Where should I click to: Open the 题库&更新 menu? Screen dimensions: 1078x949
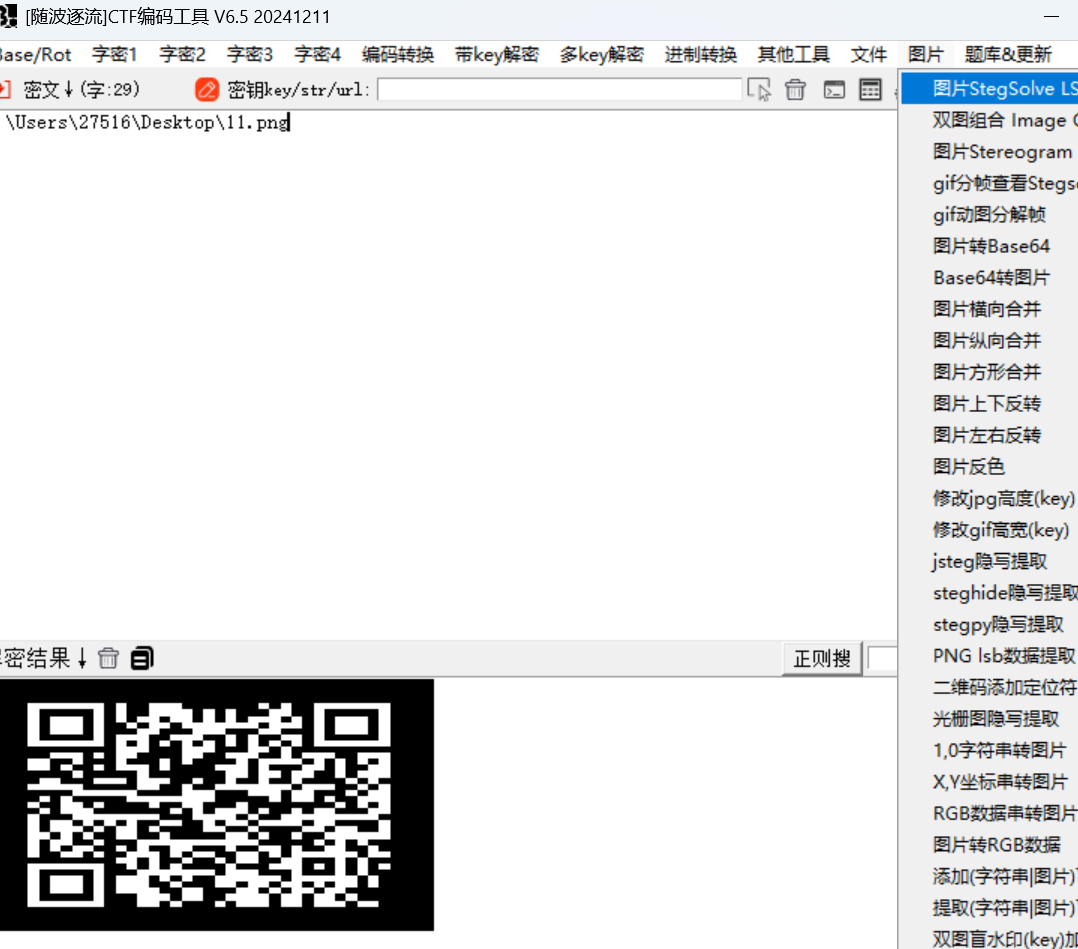point(1008,54)
